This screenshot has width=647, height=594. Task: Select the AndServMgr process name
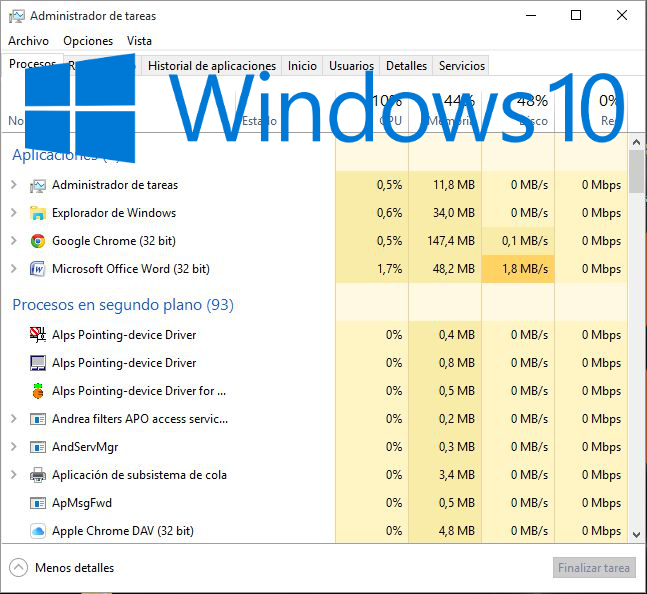click(x=85, y=447)
